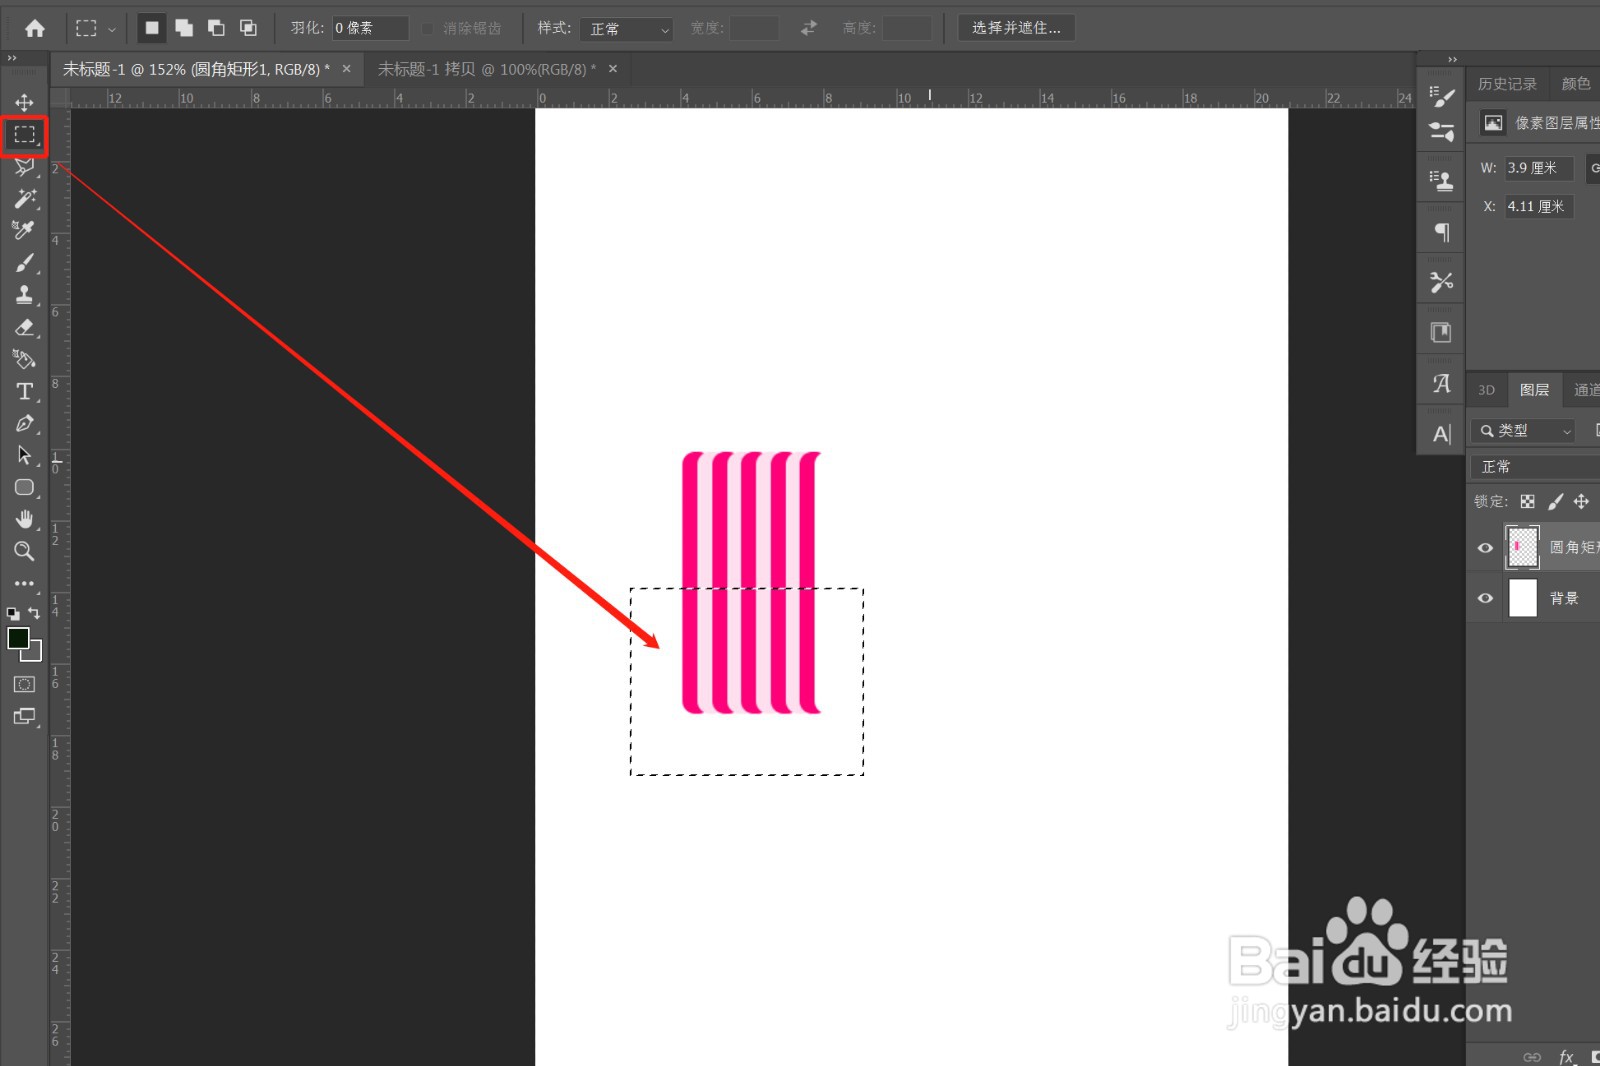Lock transparent pixels of layer

pos(1527,501)
